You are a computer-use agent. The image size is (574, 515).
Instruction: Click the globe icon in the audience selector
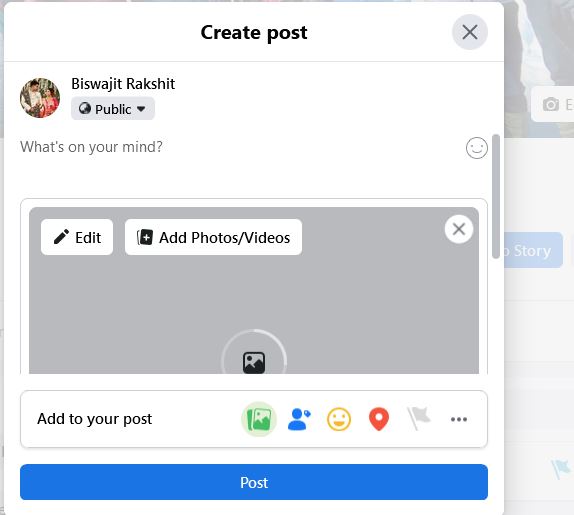(85, 108)
